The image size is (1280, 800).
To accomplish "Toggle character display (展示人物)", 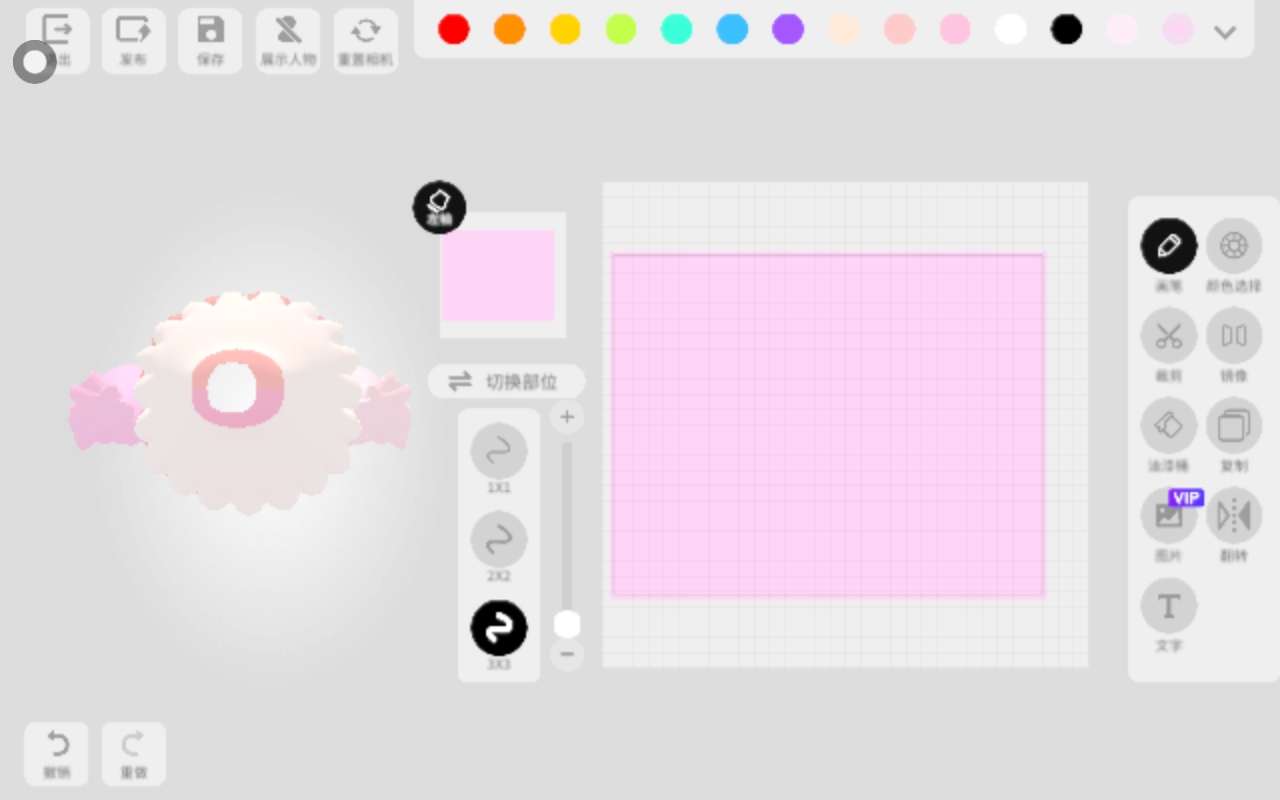I will (x=288, y=40).
